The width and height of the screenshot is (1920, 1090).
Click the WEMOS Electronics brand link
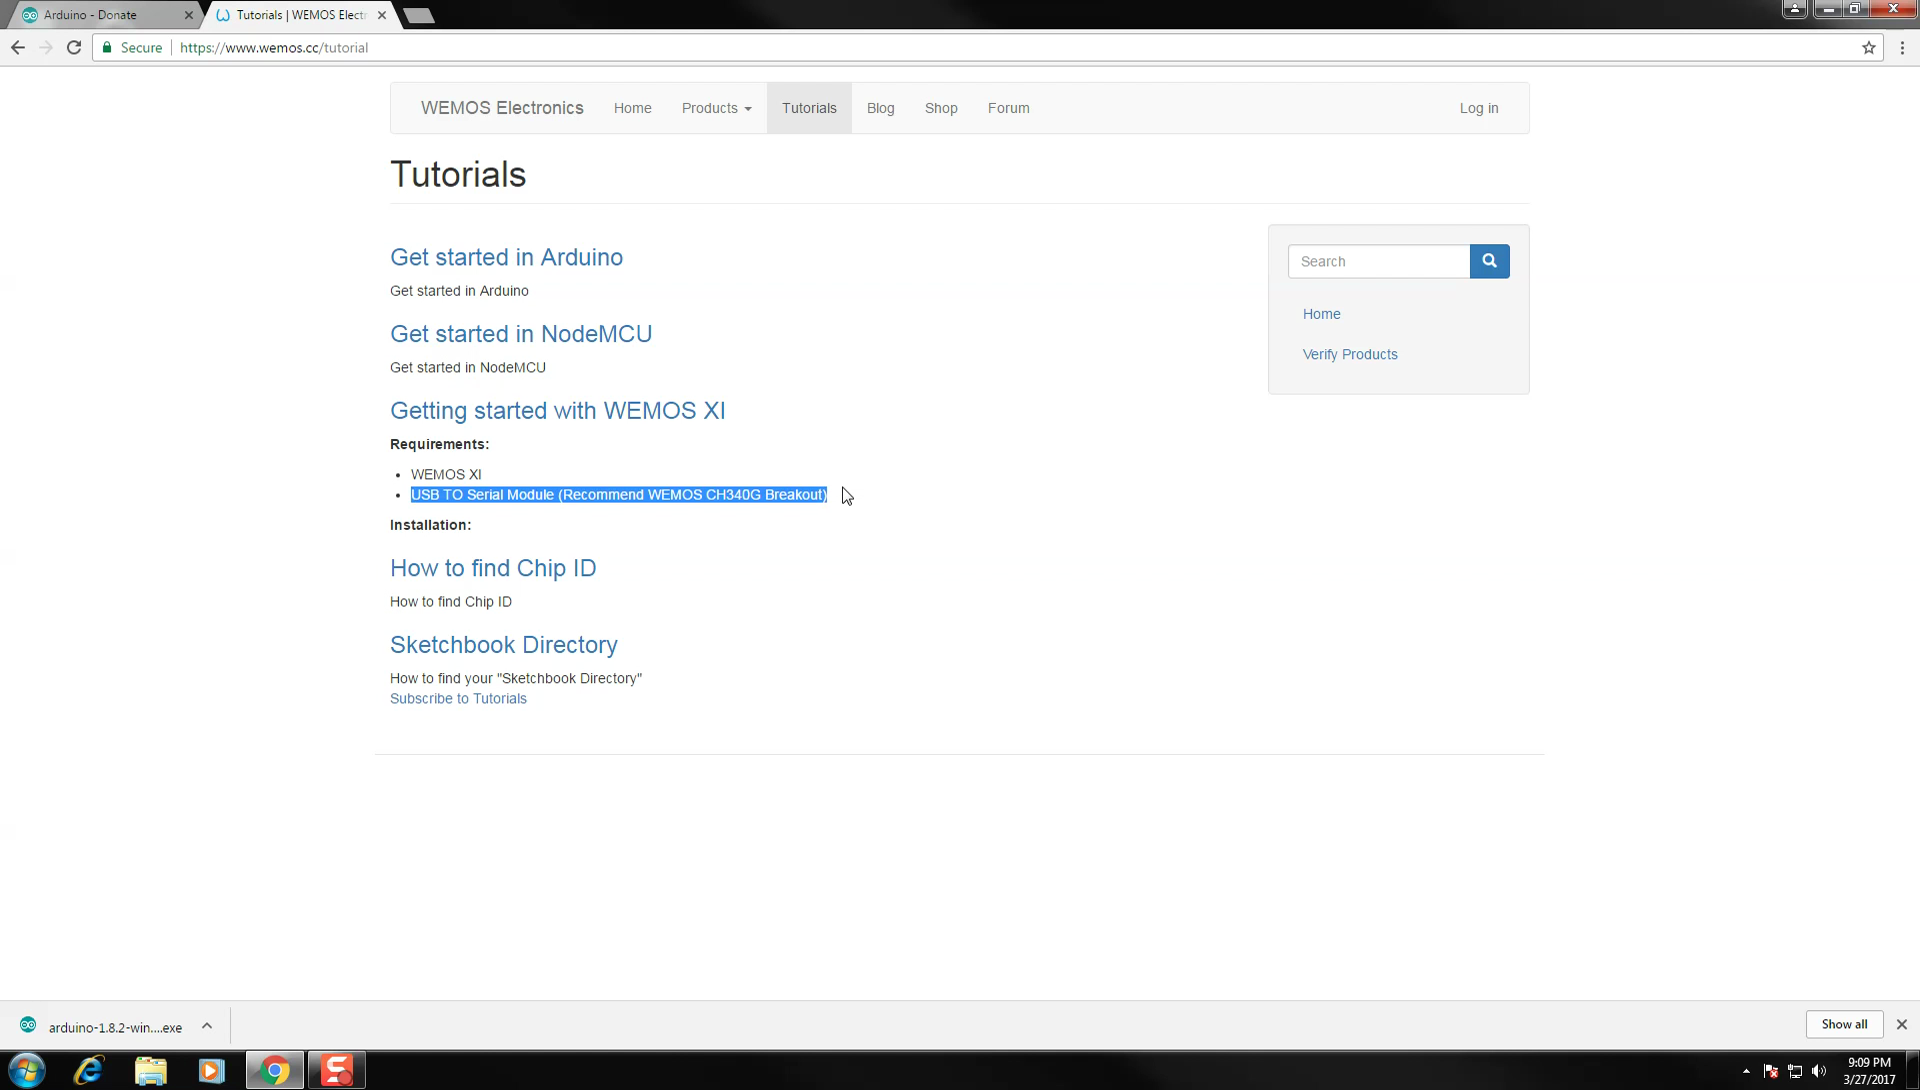502,108
